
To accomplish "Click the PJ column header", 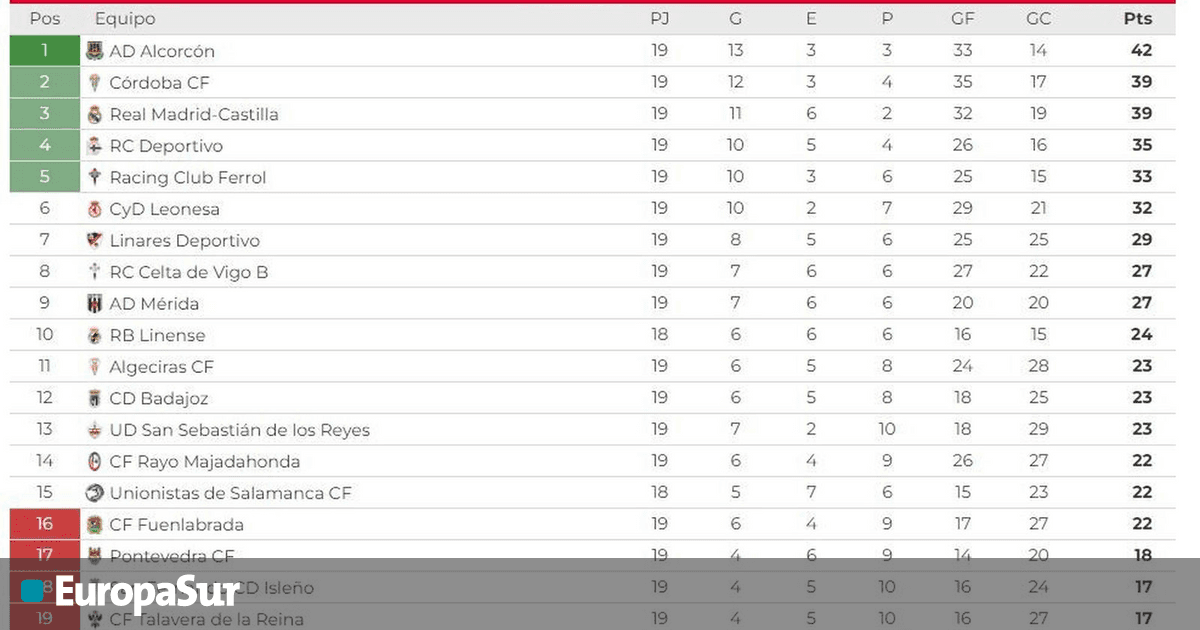I will (659, 19).
